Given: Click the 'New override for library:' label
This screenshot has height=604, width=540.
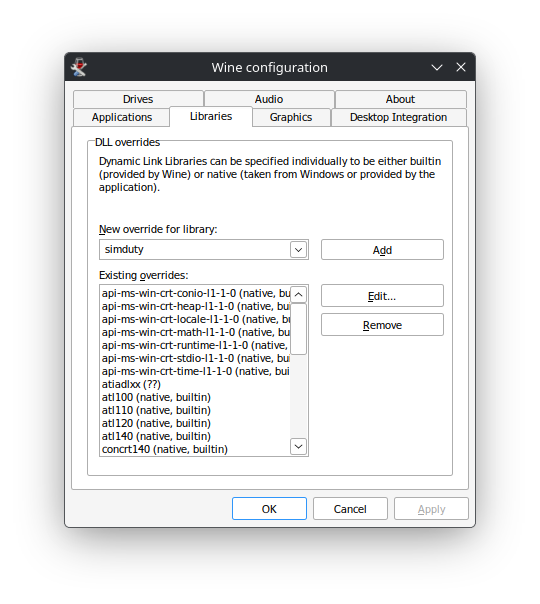Looking at the screenshot, I should [x=158, y=229].
